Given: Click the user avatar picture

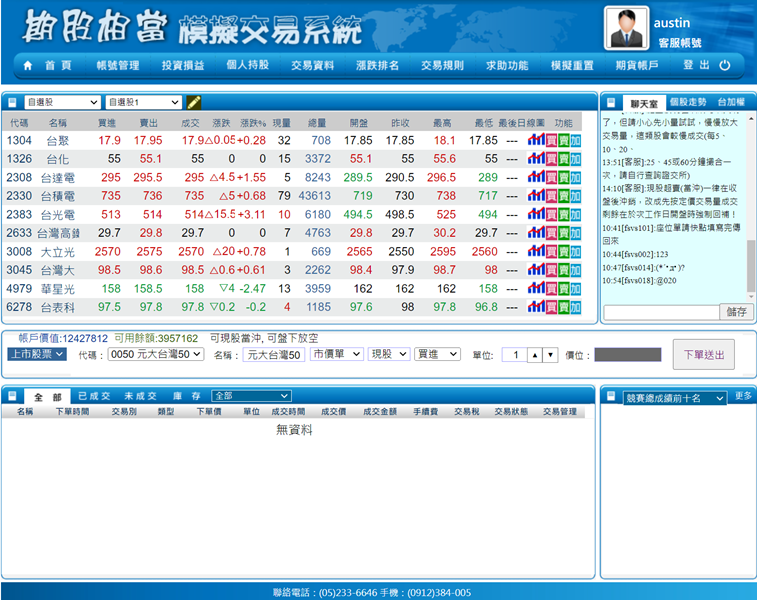Looking at the screenshot, I should [628, 28].
